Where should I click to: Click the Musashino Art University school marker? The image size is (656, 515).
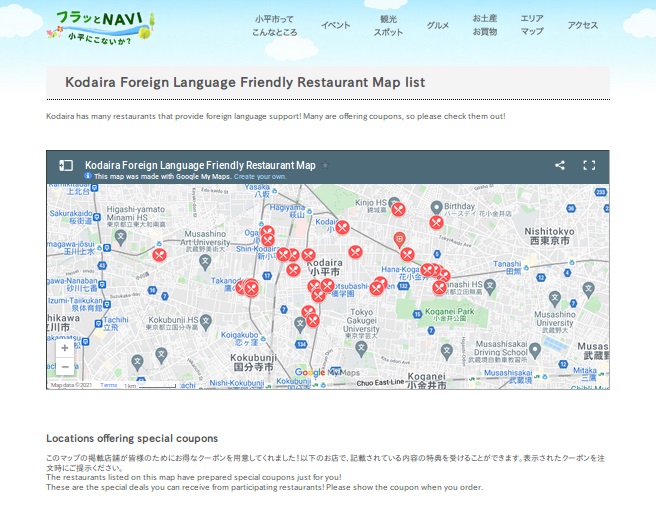[x=205, y=262]
